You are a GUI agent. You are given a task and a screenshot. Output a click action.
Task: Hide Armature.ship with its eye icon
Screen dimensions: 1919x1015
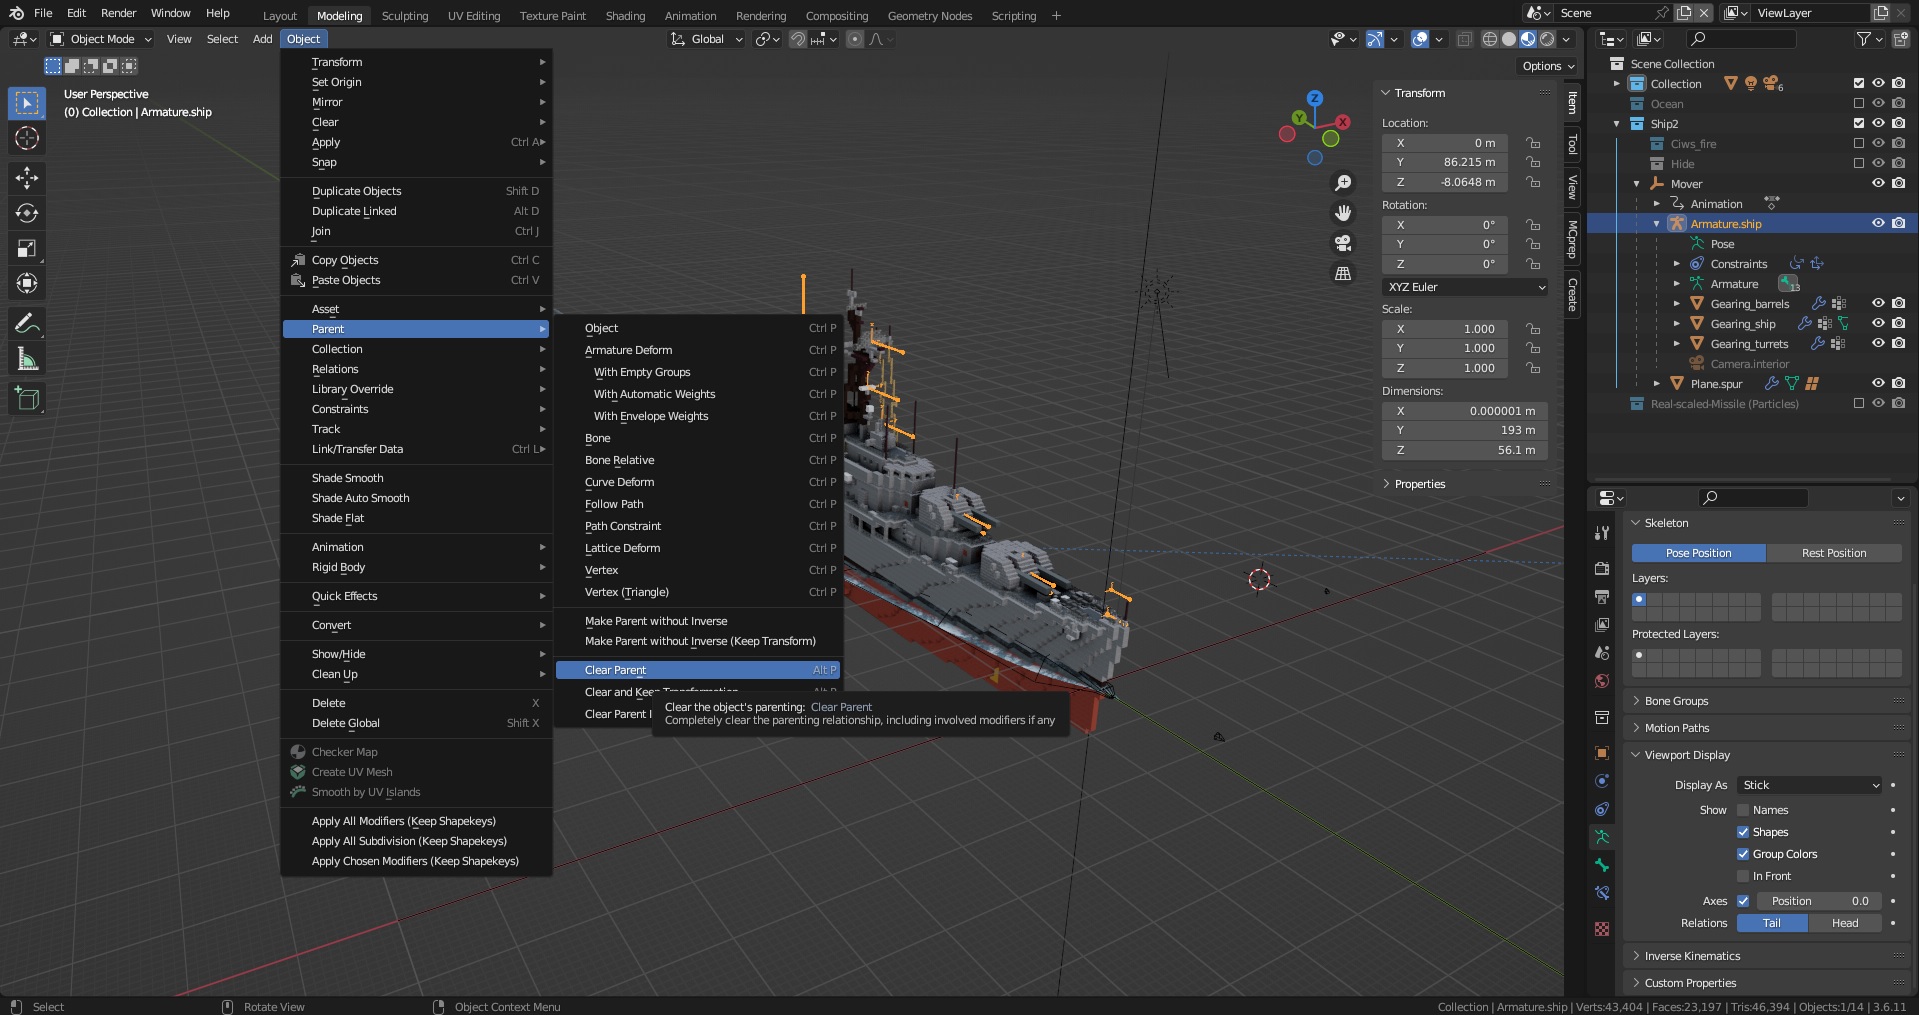pos(1878,224)
